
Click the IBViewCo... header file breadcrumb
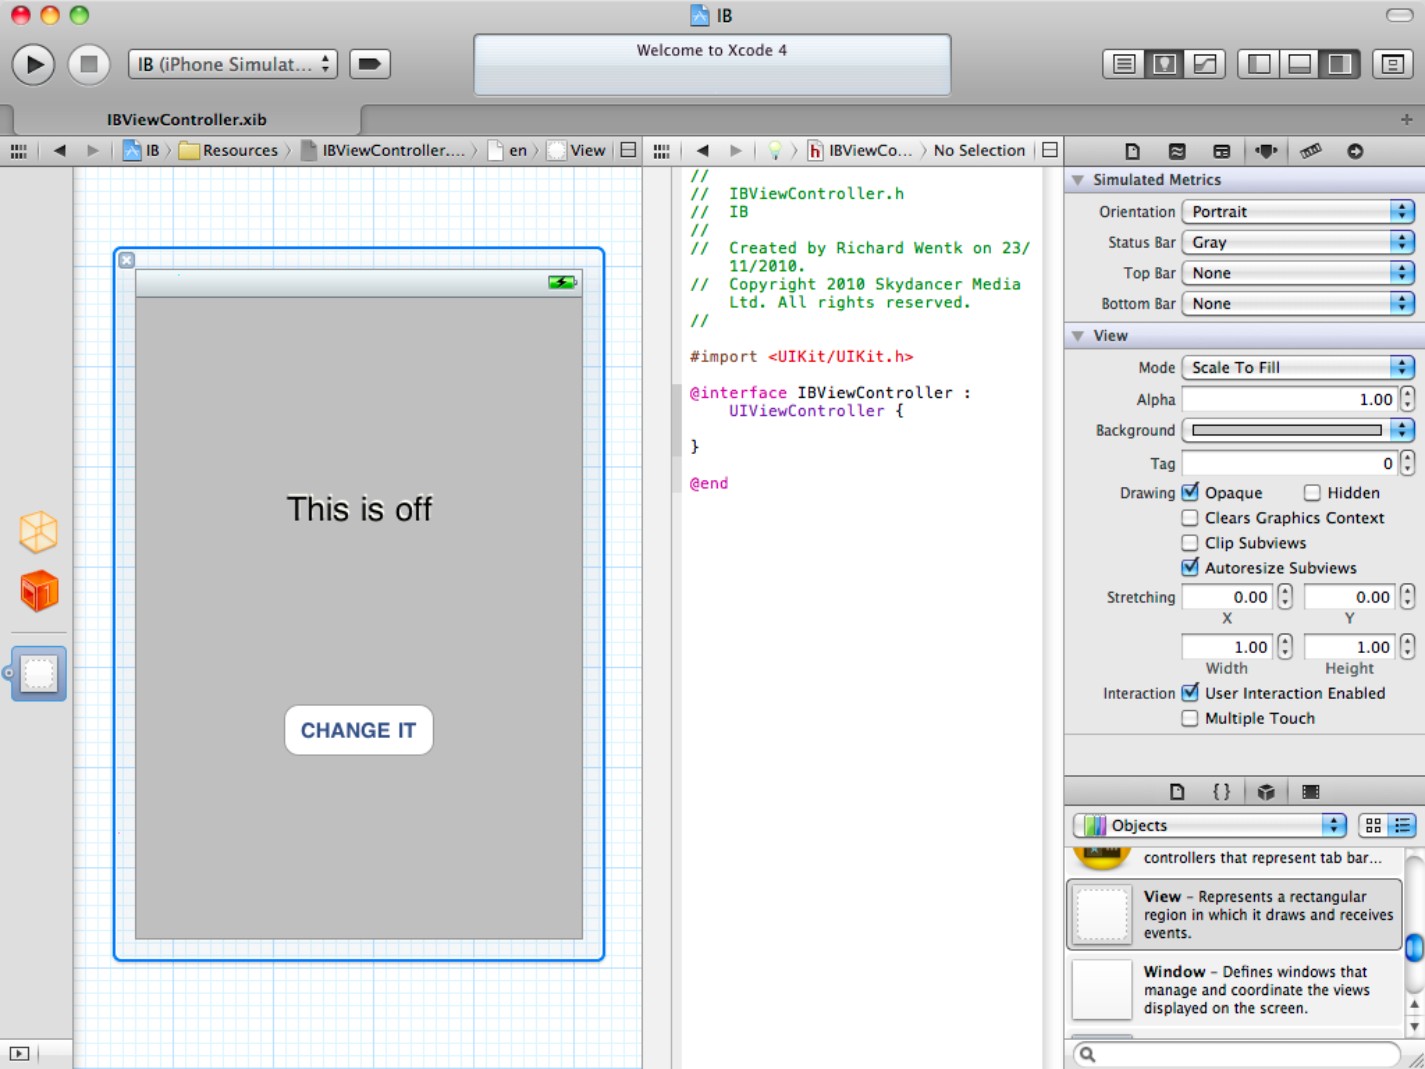pyautogui.click(x=860, y=150)
